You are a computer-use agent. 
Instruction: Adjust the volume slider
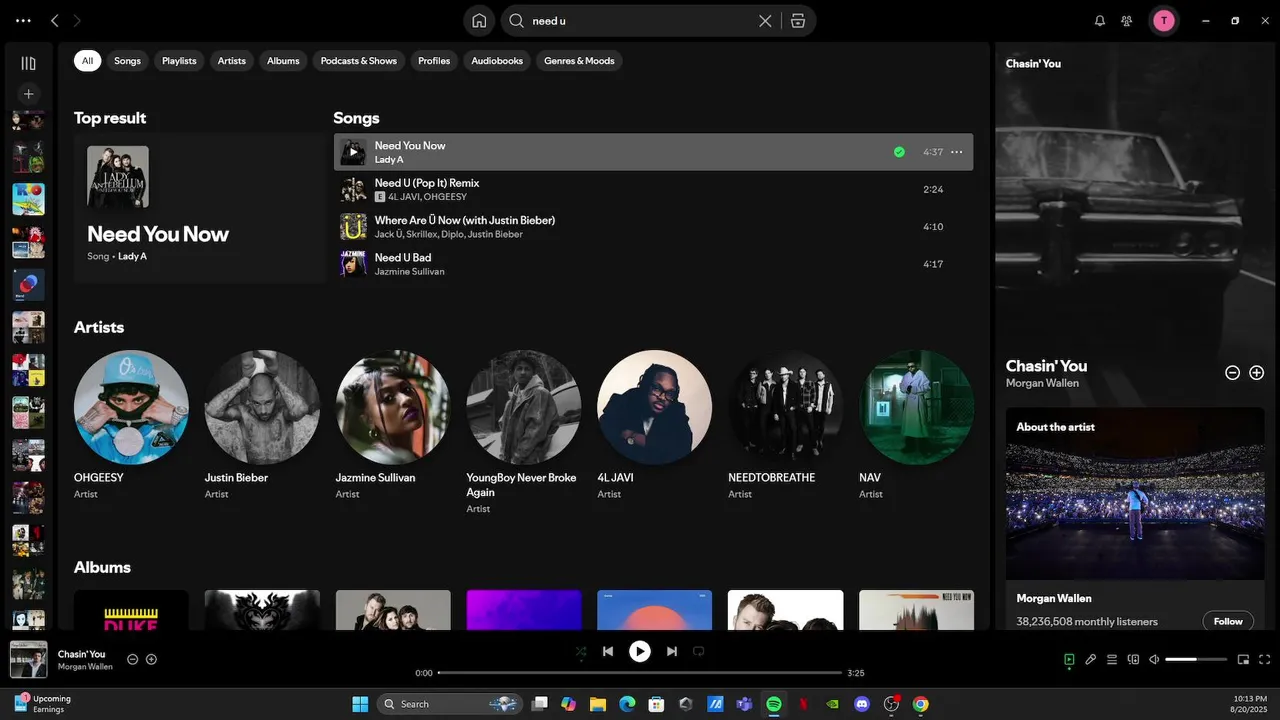[1196, 659]
